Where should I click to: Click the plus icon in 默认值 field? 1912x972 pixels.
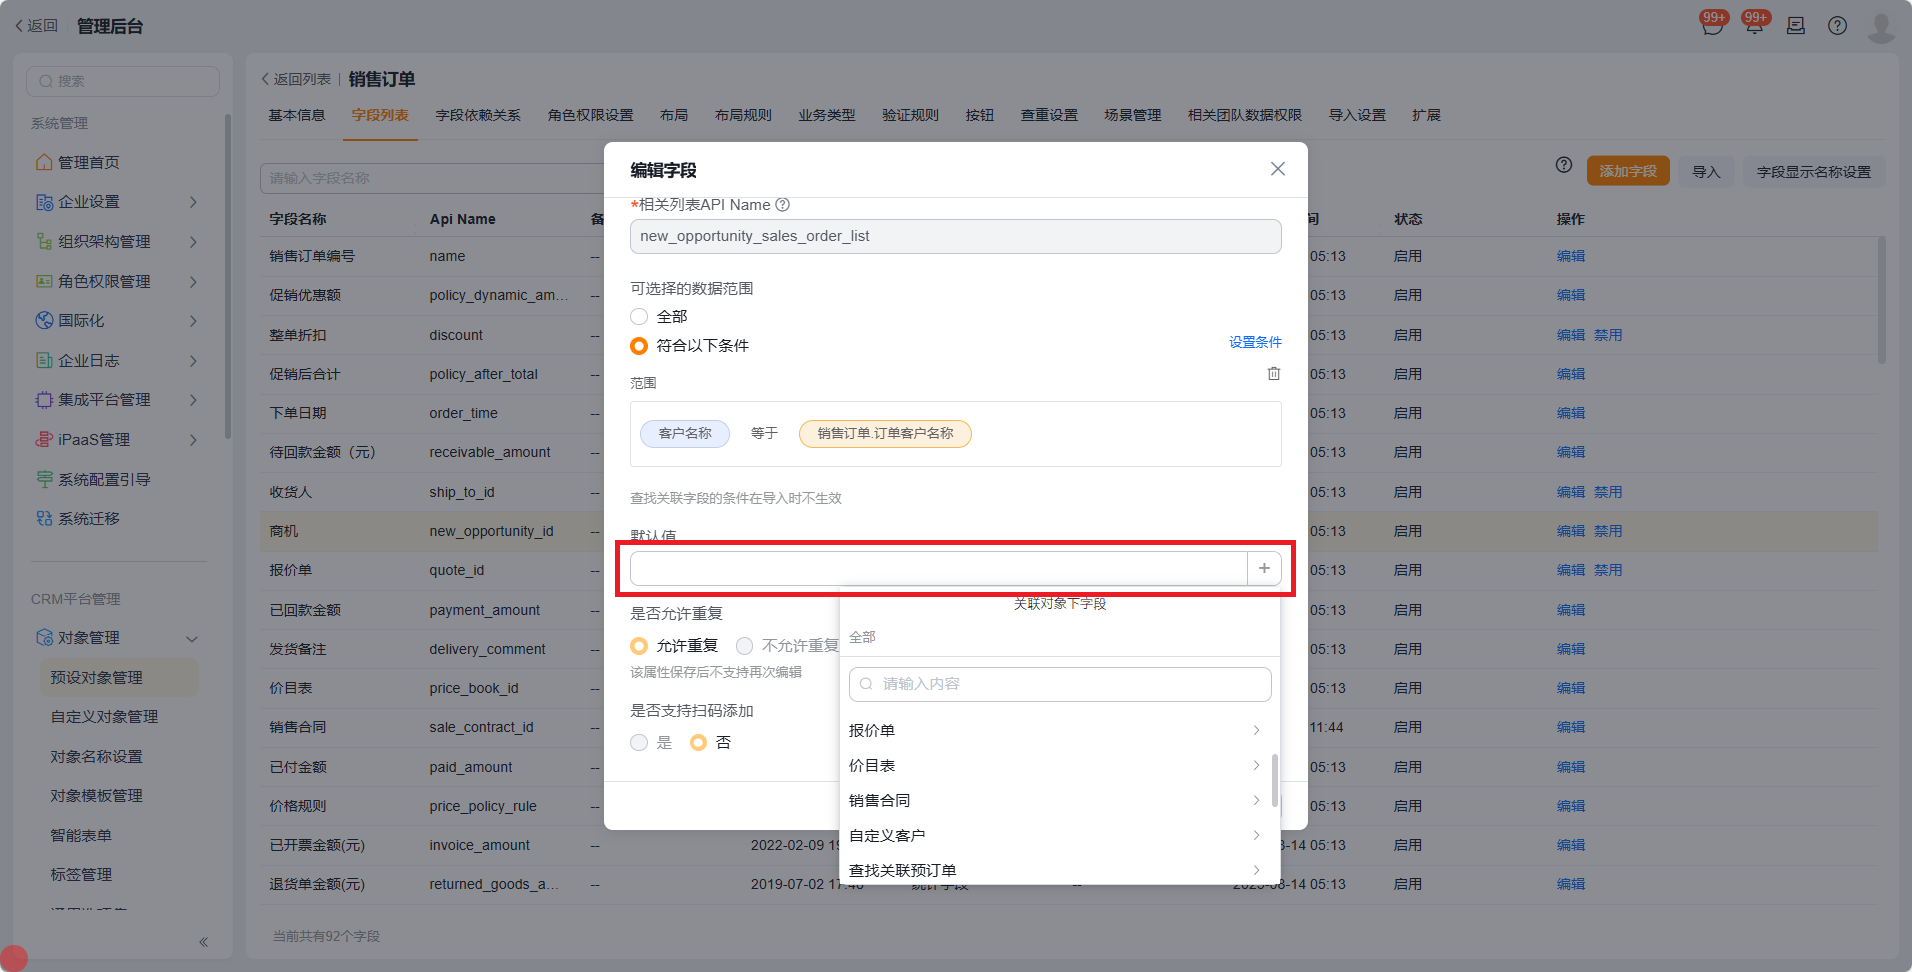coord(1264,568)
